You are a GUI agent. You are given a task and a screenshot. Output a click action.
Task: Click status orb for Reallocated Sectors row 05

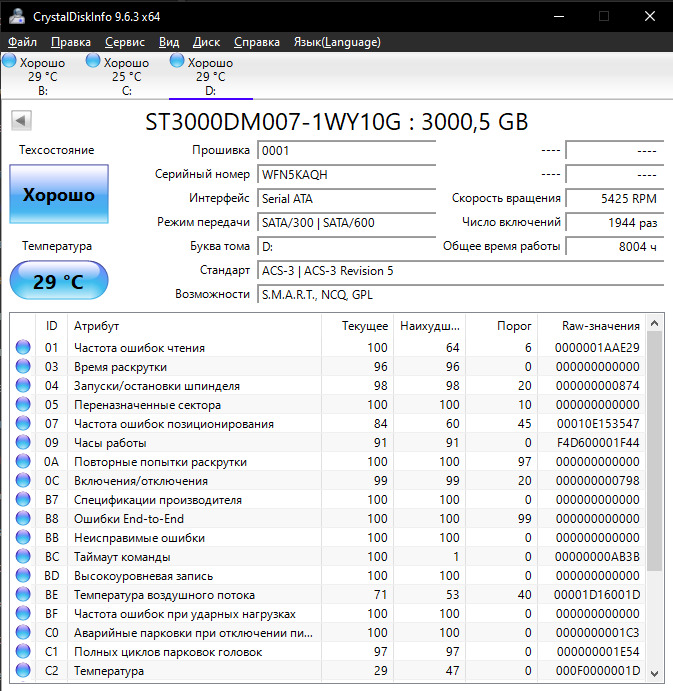click(x=23, y=405)
